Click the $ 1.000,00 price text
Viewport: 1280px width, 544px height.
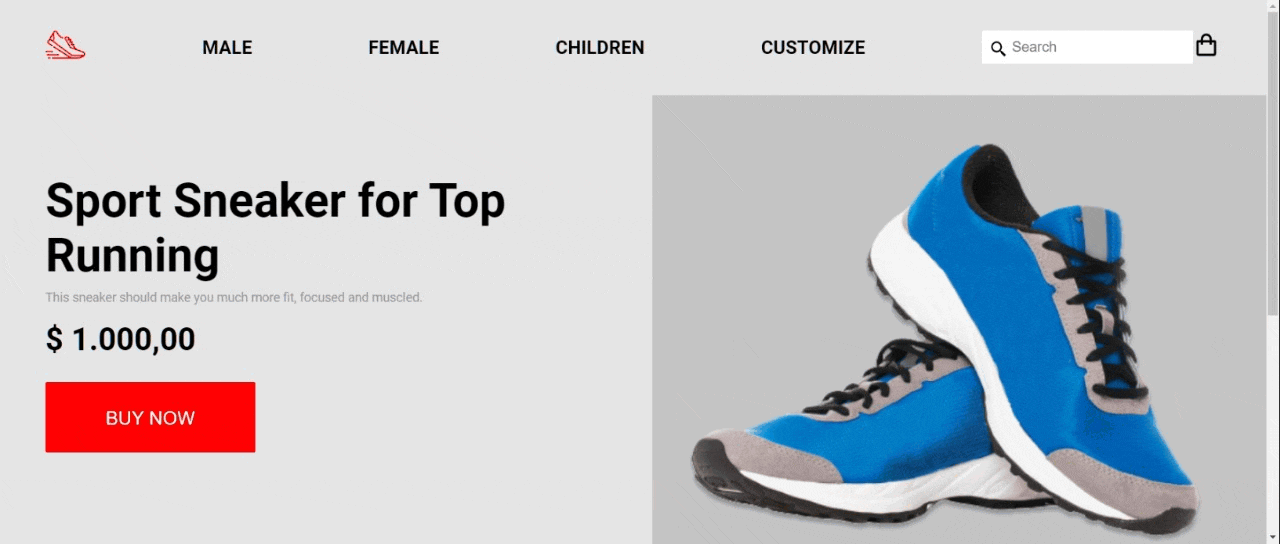pyautogui.click(x=120, y=339)
